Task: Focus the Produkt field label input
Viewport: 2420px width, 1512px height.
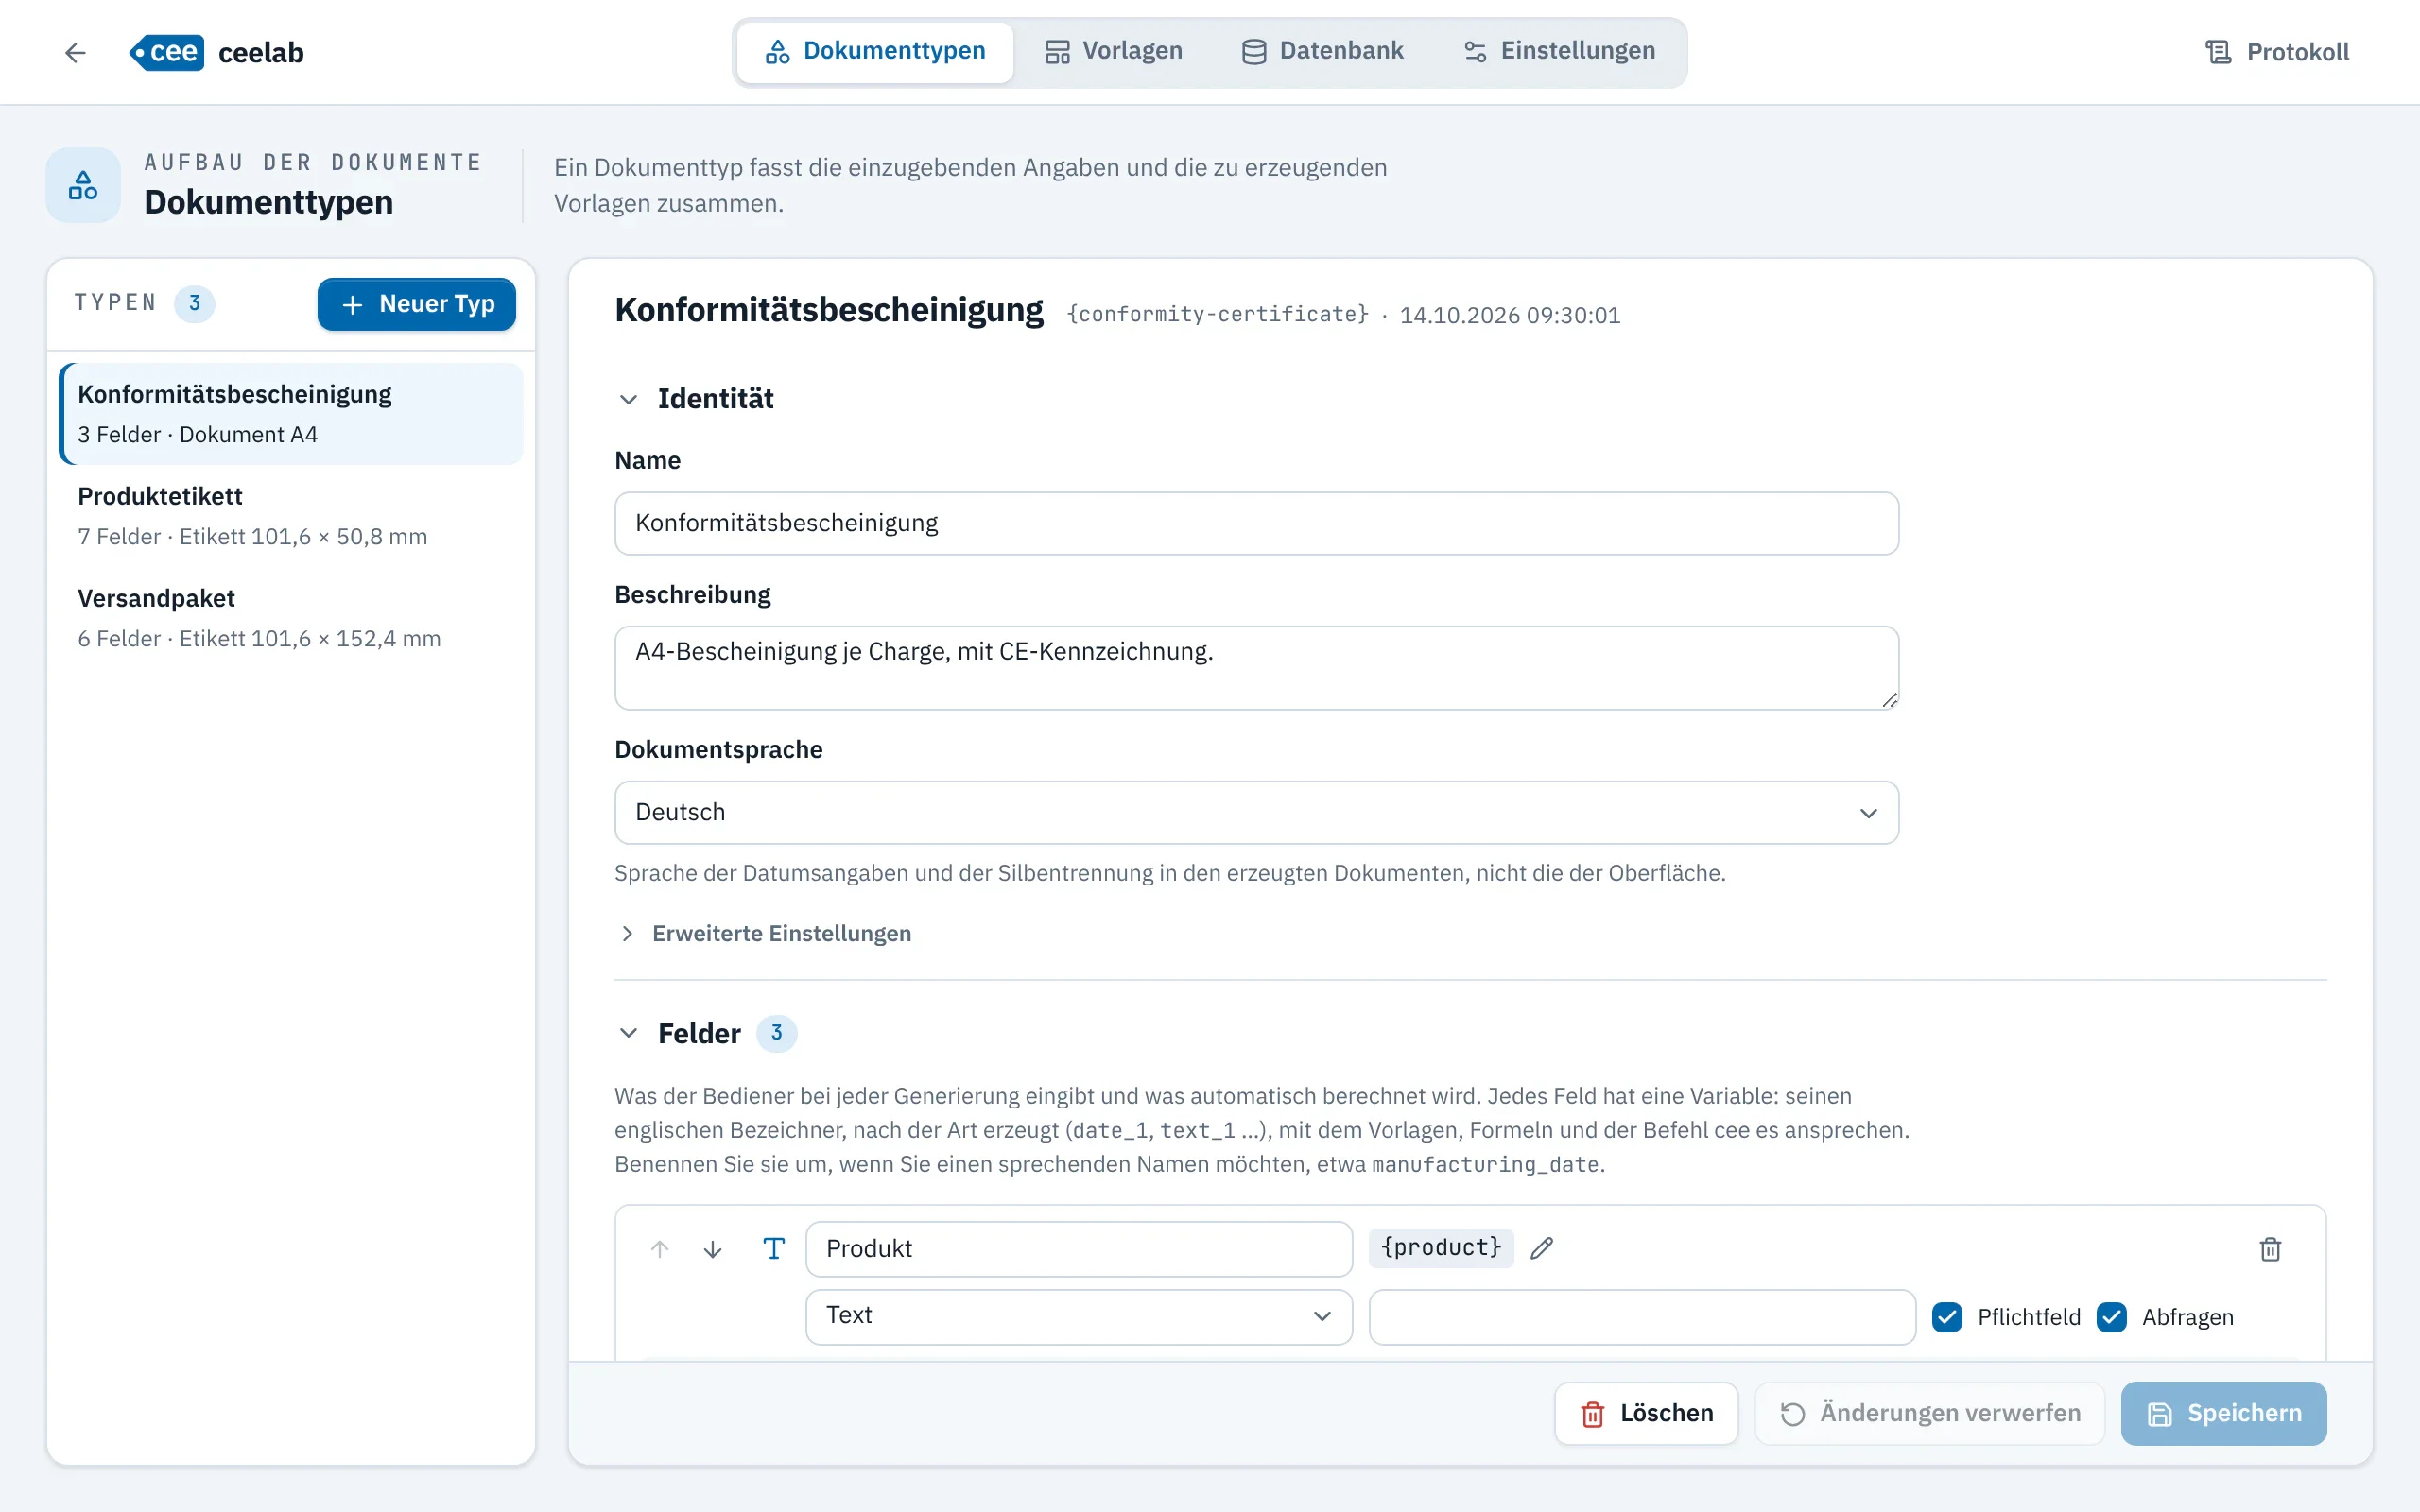Action: pos(1079,1248)
